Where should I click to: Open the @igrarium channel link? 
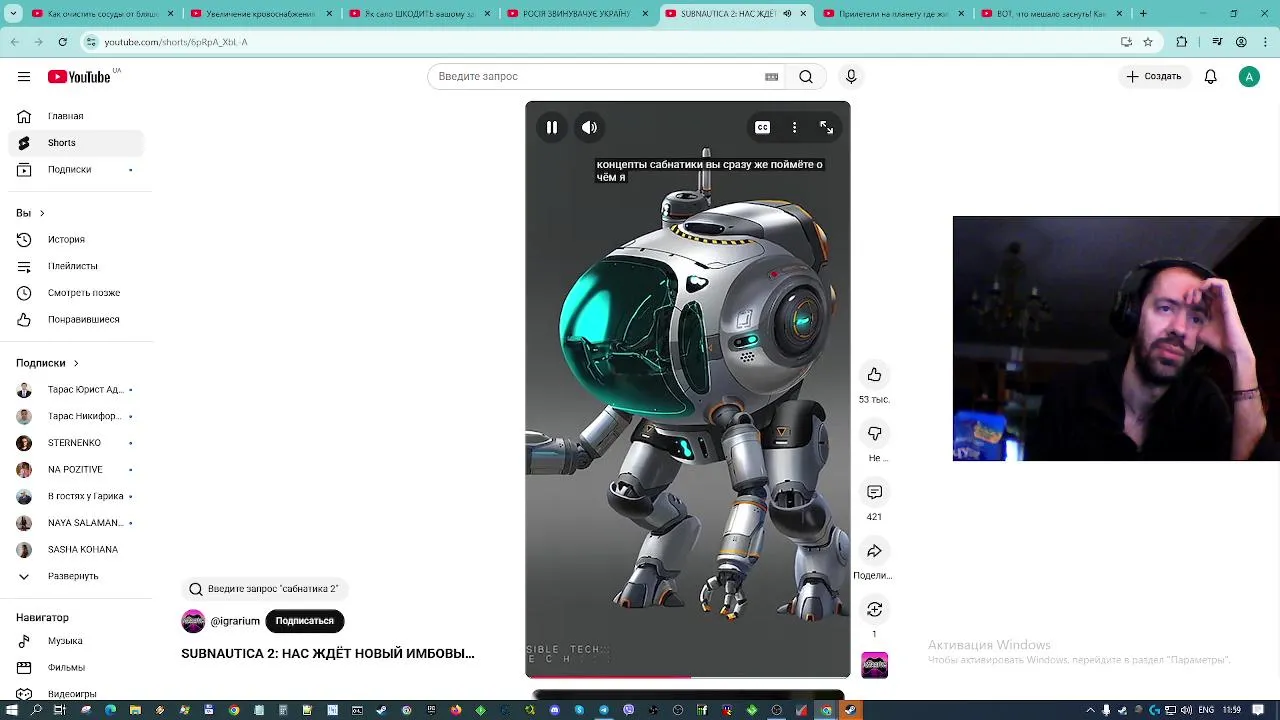235,621
